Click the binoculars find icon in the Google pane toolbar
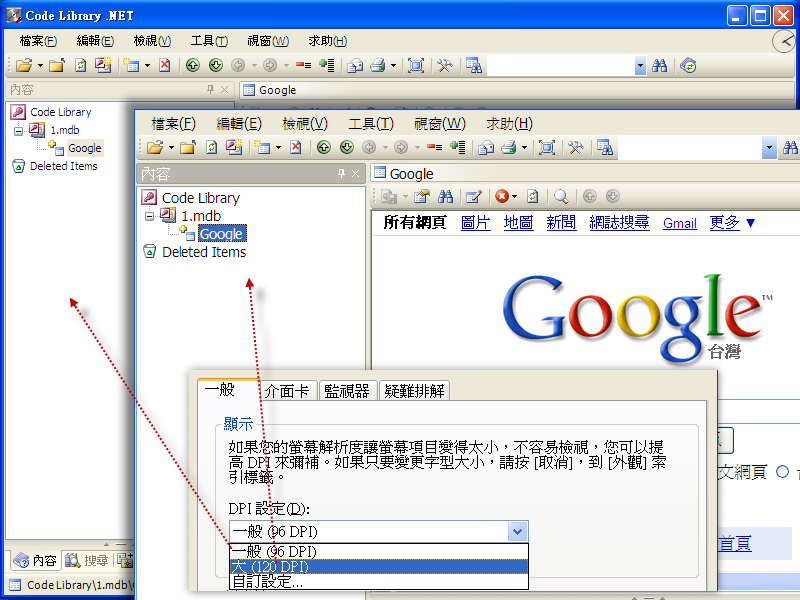Screen dimensions: 800x600 (x=445, y=196)
